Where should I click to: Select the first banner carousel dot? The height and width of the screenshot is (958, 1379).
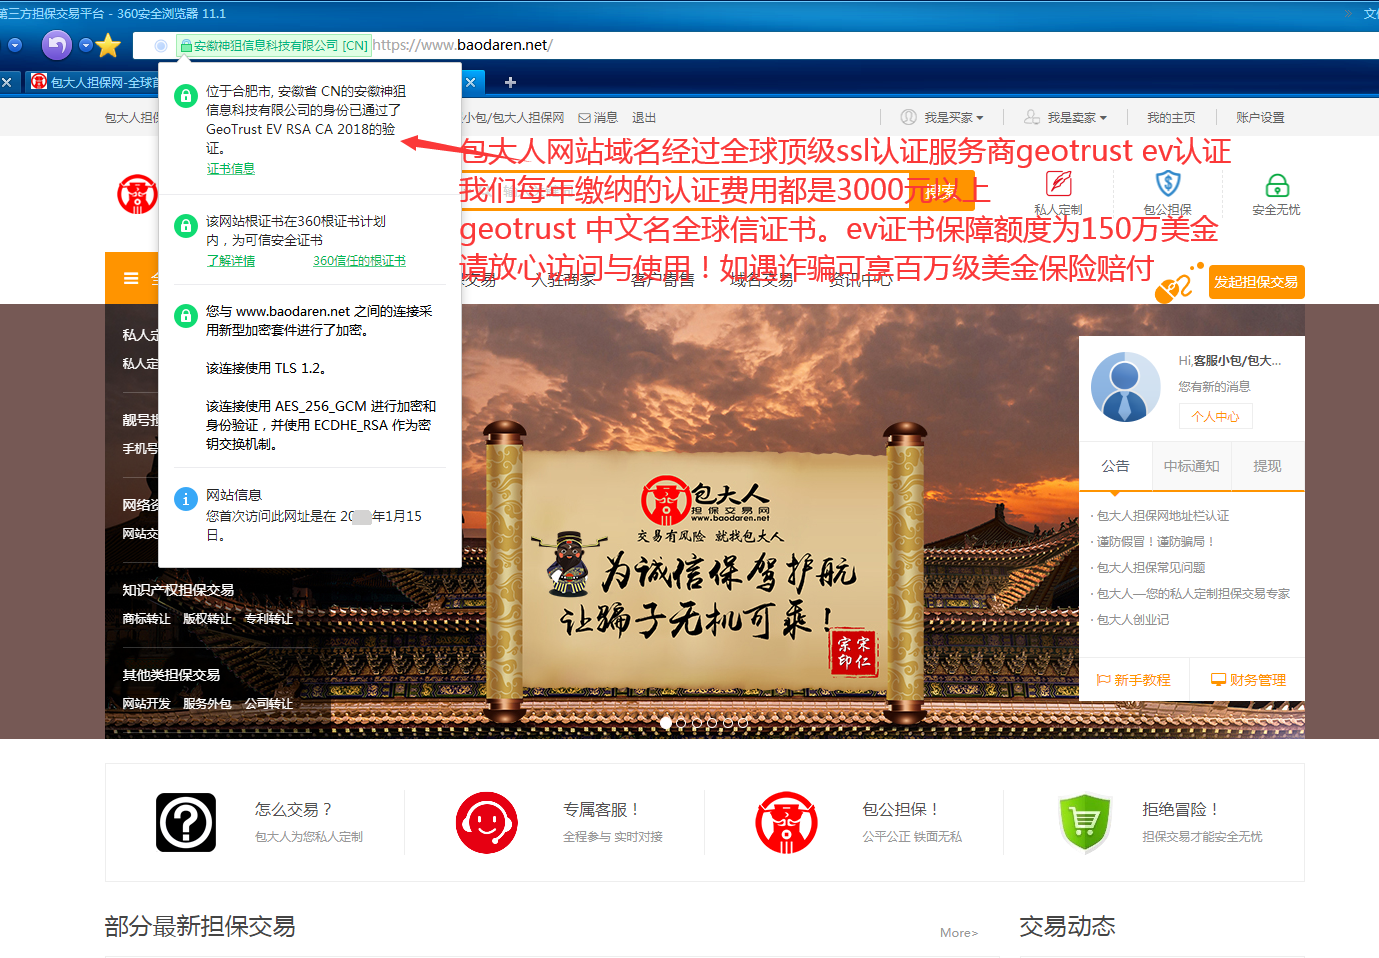(x=666, y=722)
